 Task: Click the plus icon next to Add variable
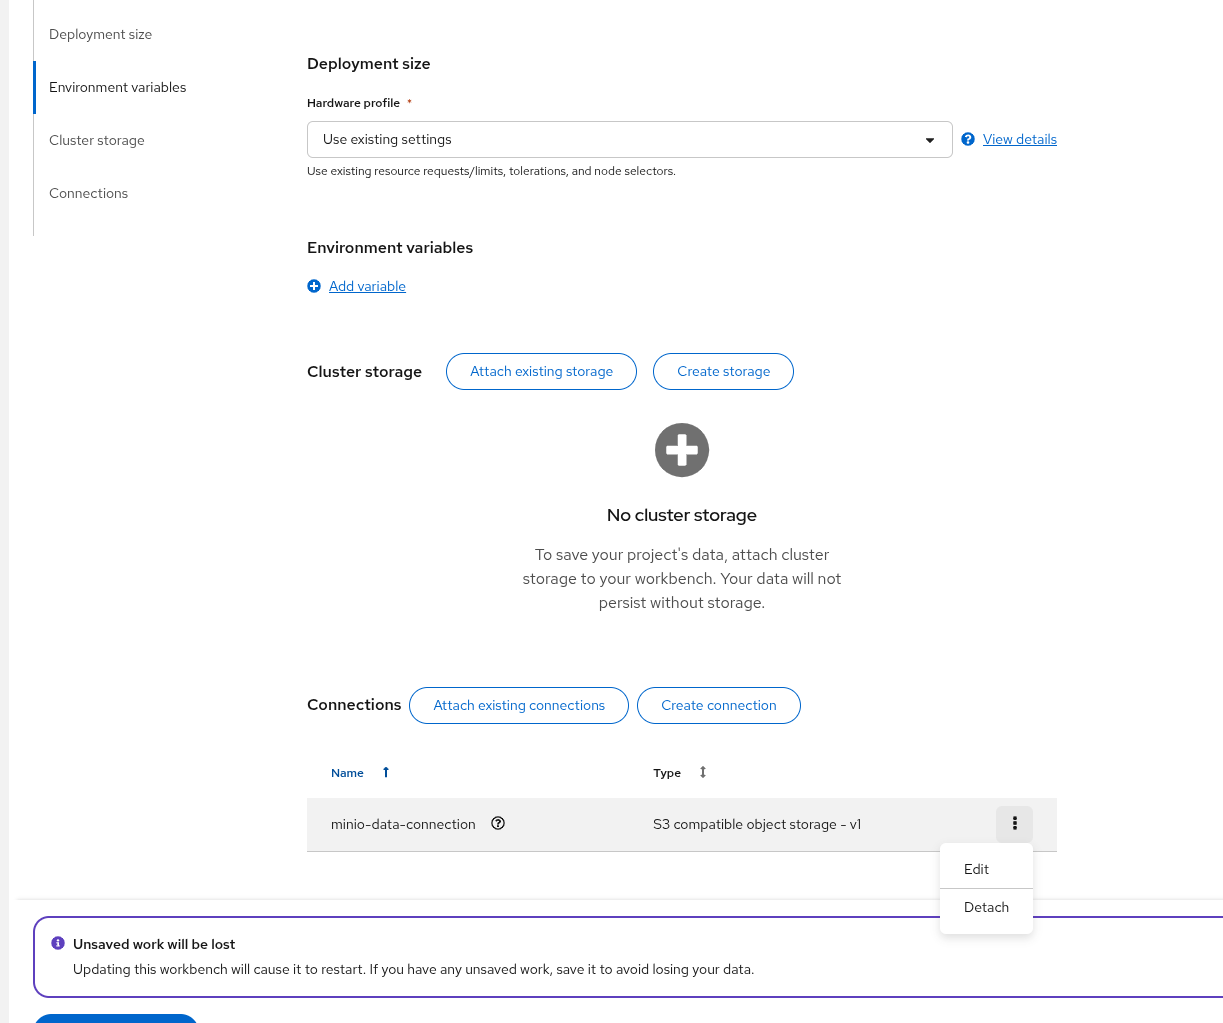click(314, 286)
